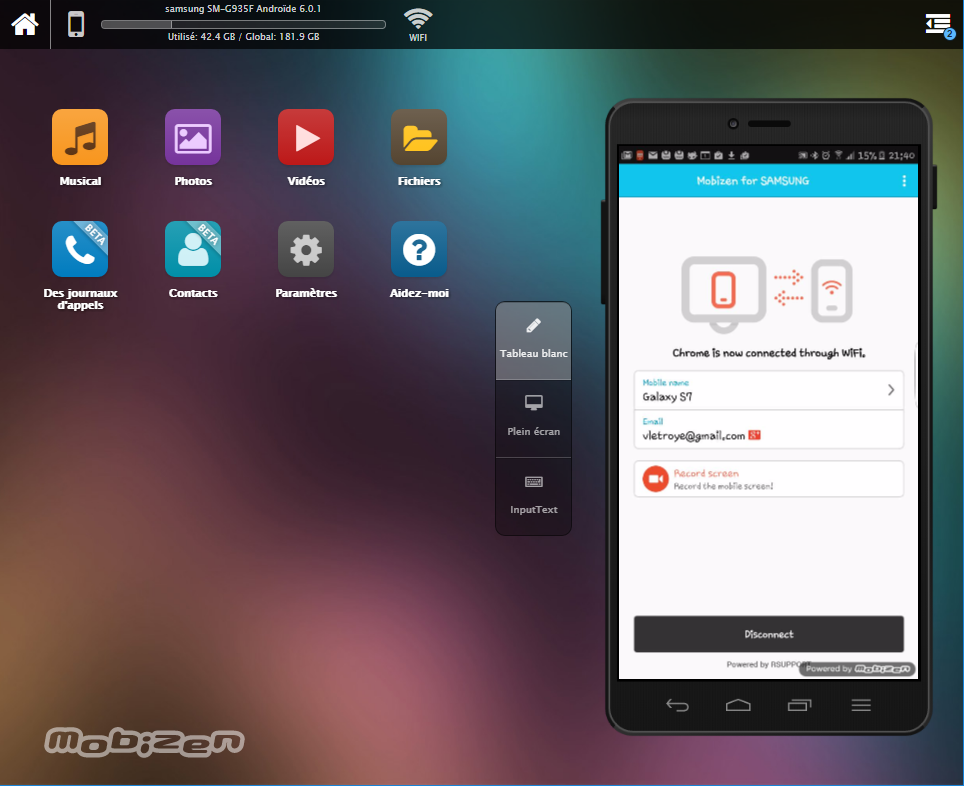Image resolution: width=964 pixels, height=786 pixels.
Task: Click the phone device icon in top bar
Action: 76,25
